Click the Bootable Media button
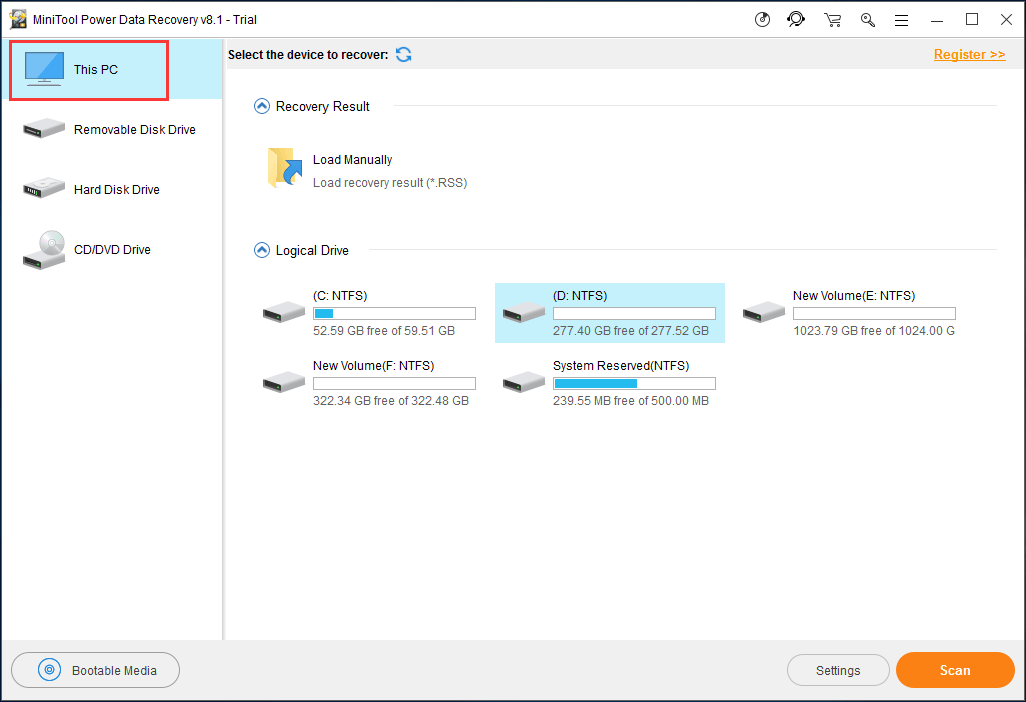This screenshot has height=702, width=1026. (96, 670)
